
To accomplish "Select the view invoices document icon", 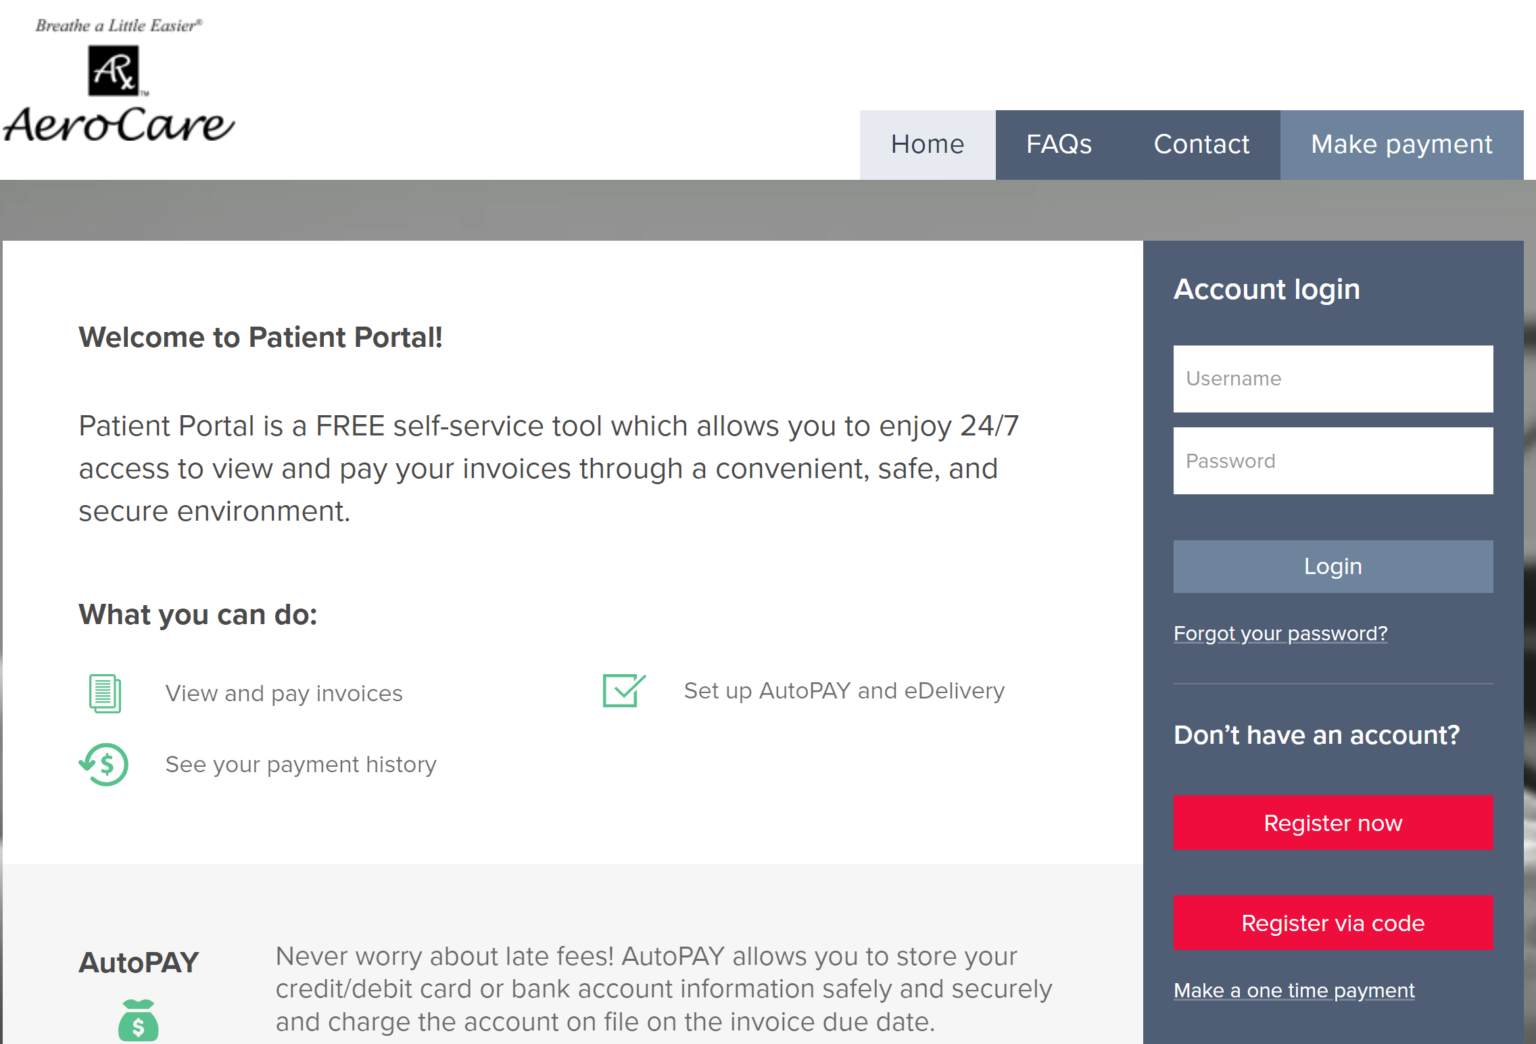I will click(104, 692).
